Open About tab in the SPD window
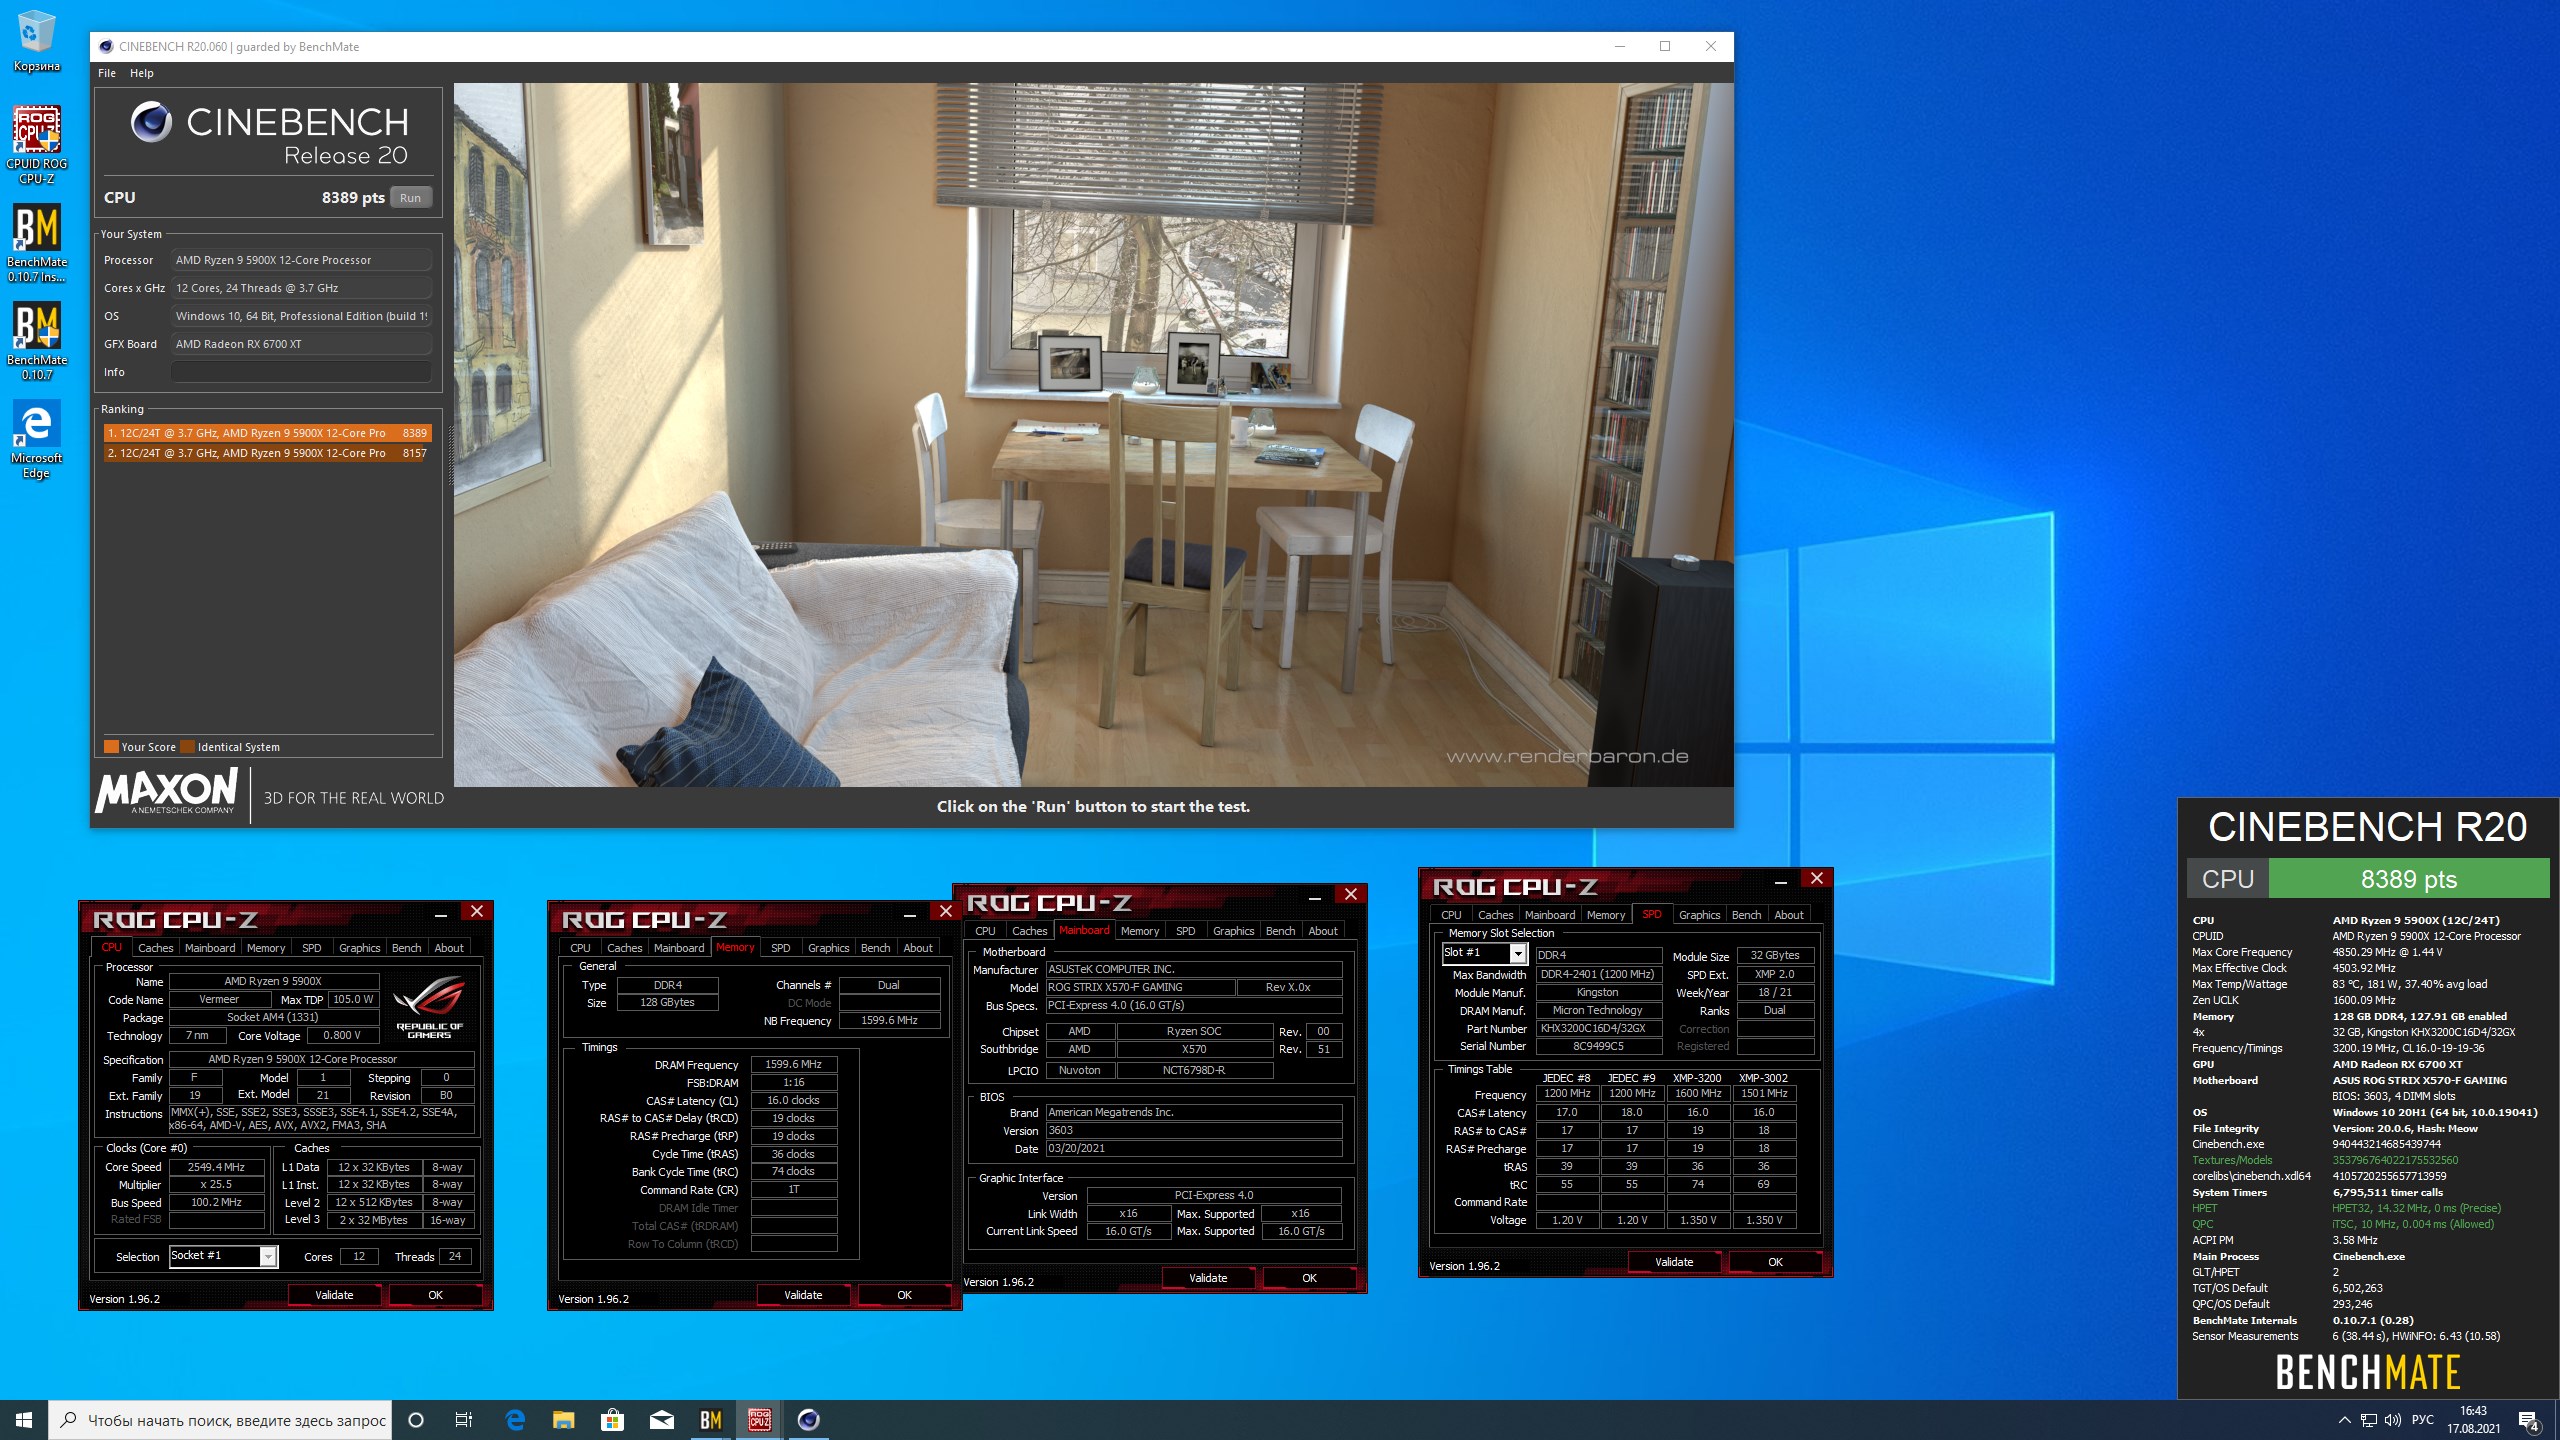The image size is (2560, 1440). pyautogui.click(x=1789, y=915)
